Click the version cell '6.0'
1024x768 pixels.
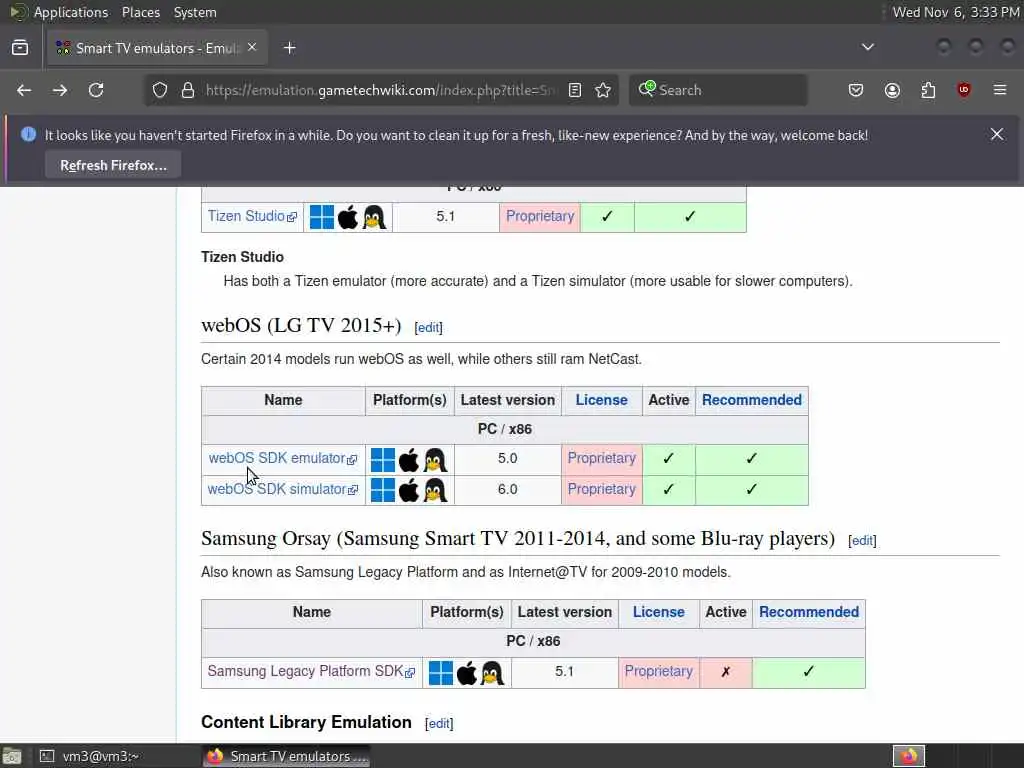(507, 490)
